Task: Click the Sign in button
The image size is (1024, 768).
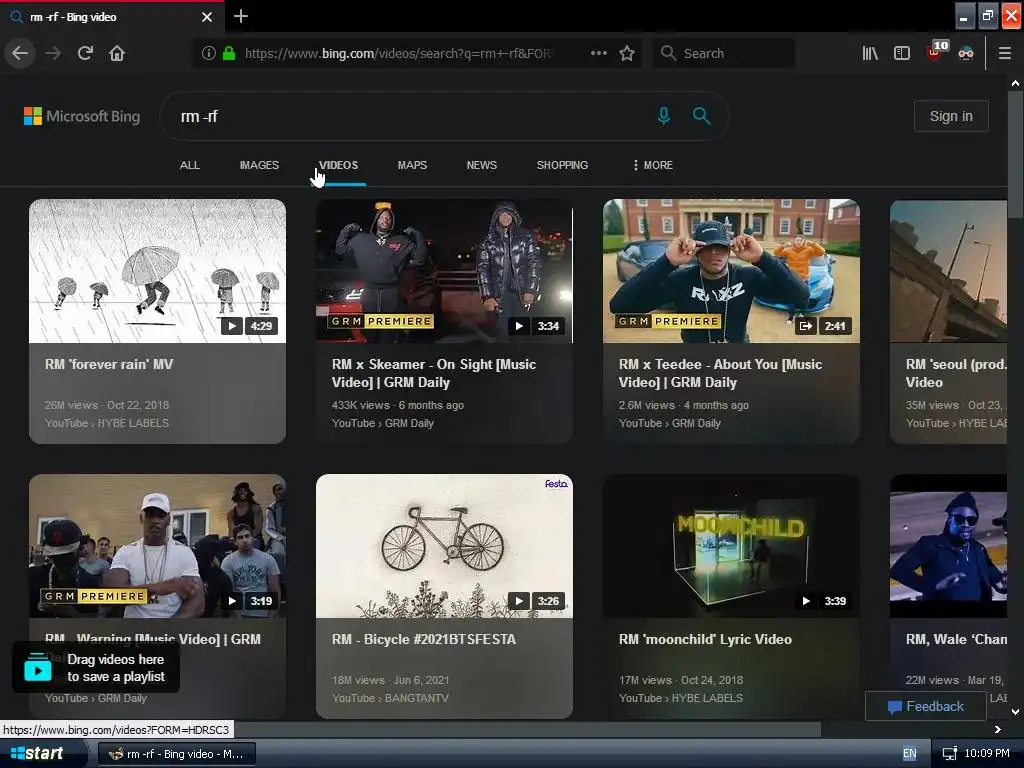Action: coord(951,116)
